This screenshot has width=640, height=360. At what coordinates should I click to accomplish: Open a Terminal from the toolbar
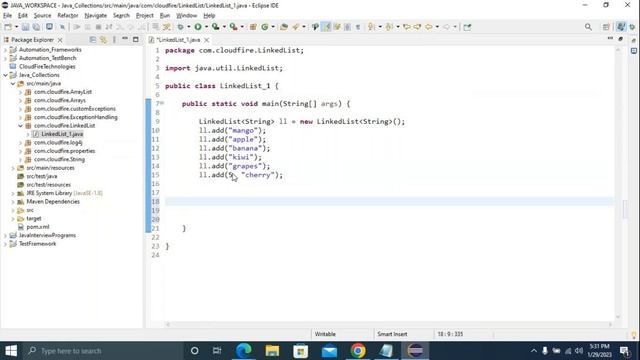click(x=49, y=27)
